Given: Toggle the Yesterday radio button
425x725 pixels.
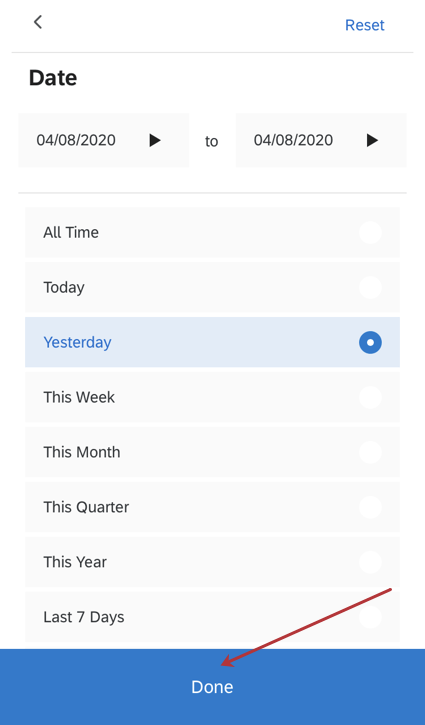Looking at the screenshot, I should pos(370,342).
